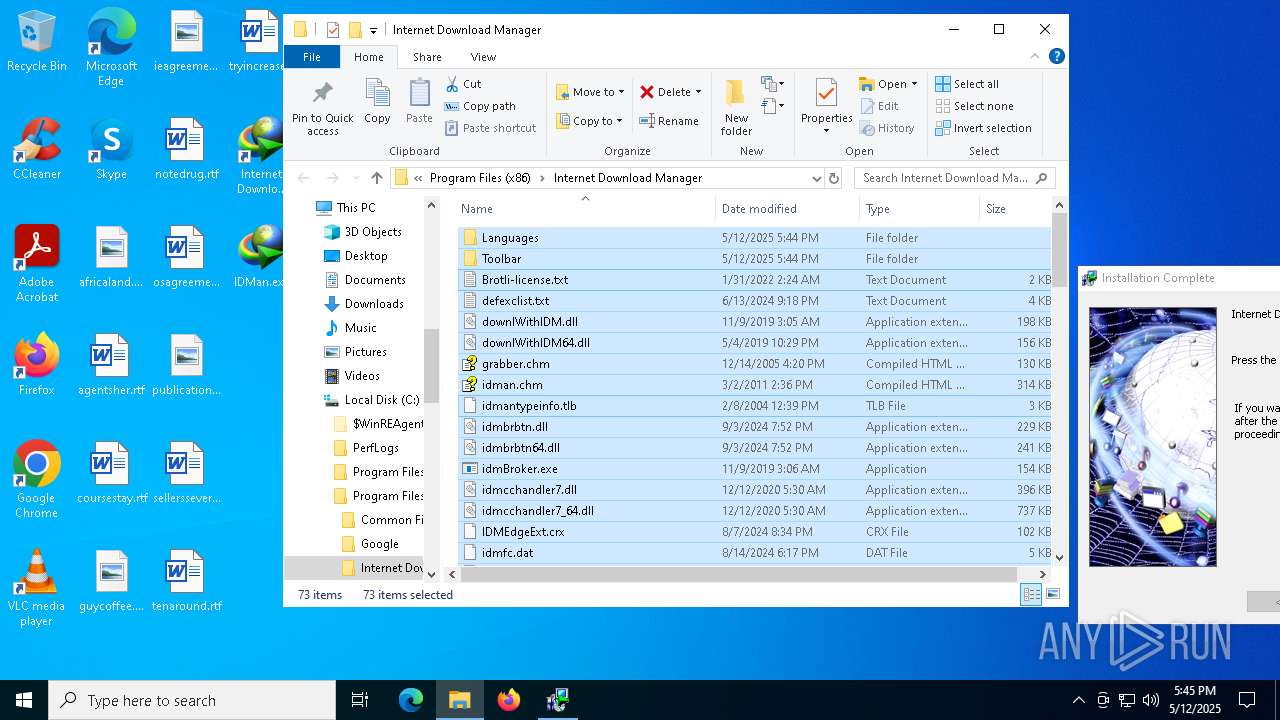The image size is (1280, 720).
Task: Click the Edit command in Open group
Action: point(879,106)
